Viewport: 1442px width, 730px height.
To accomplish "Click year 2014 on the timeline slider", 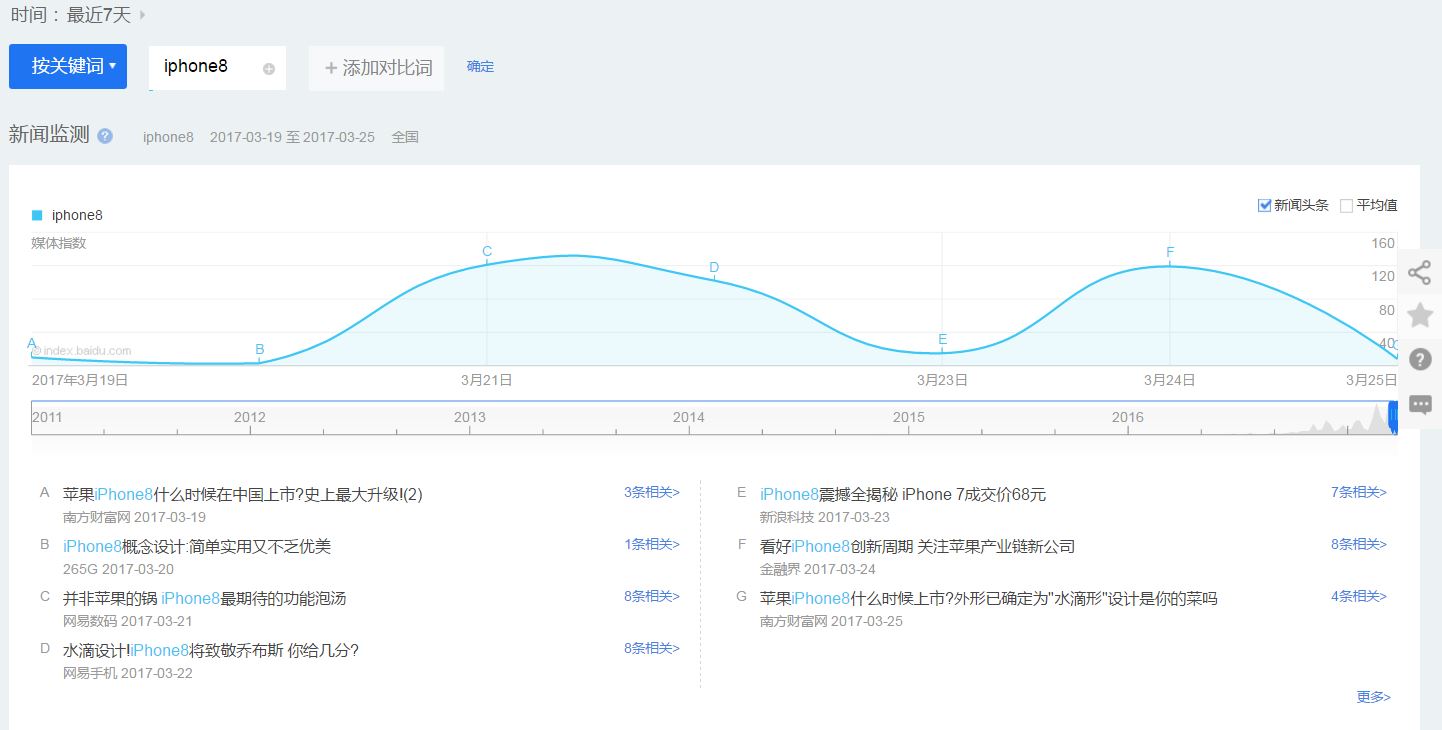I will [x=689, y=417].
